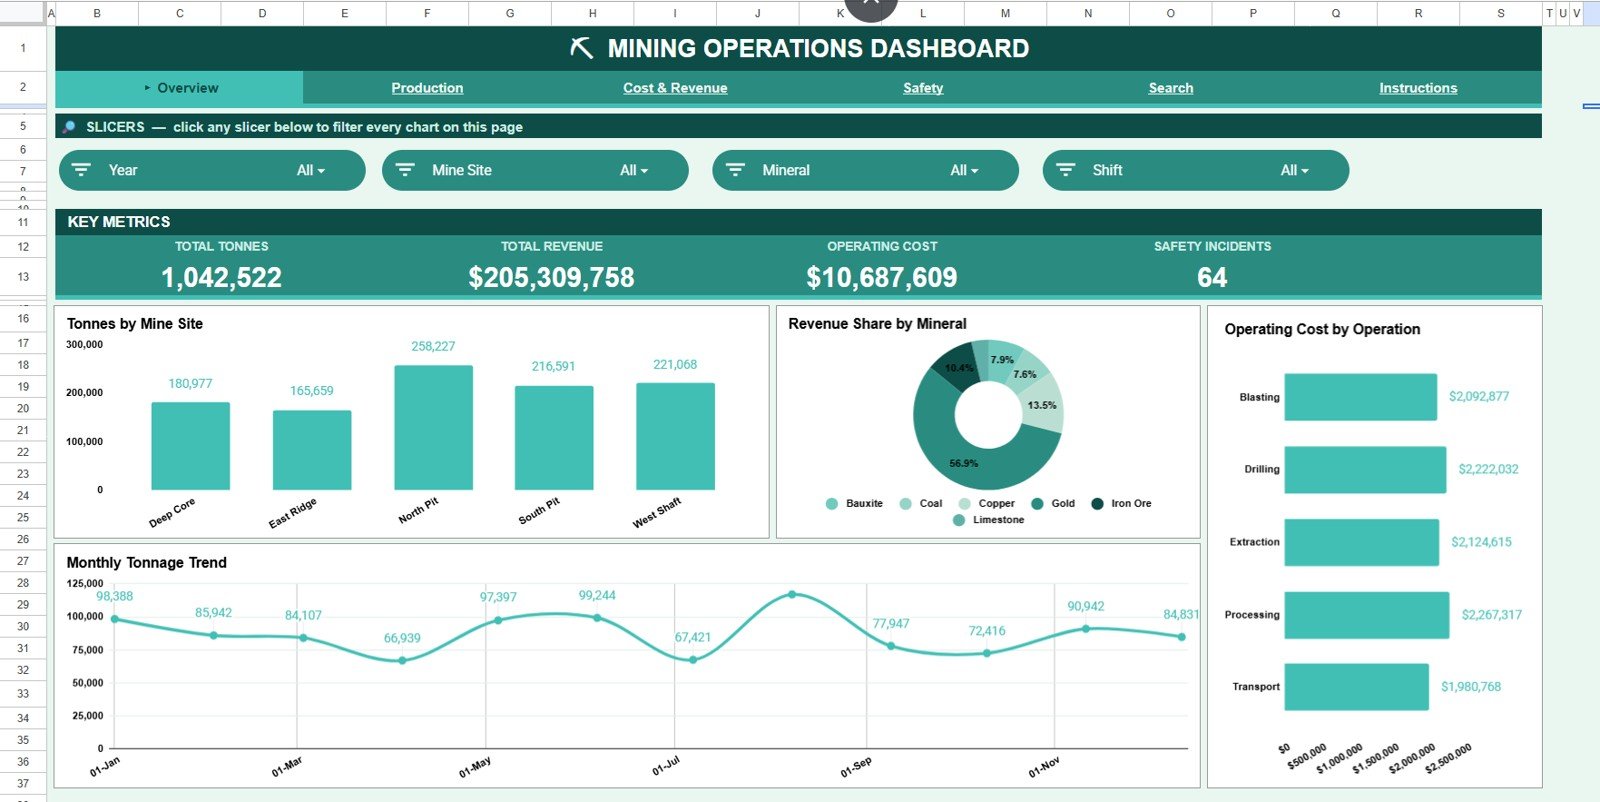
Task: Select column header F
Action: coord(427,13)
